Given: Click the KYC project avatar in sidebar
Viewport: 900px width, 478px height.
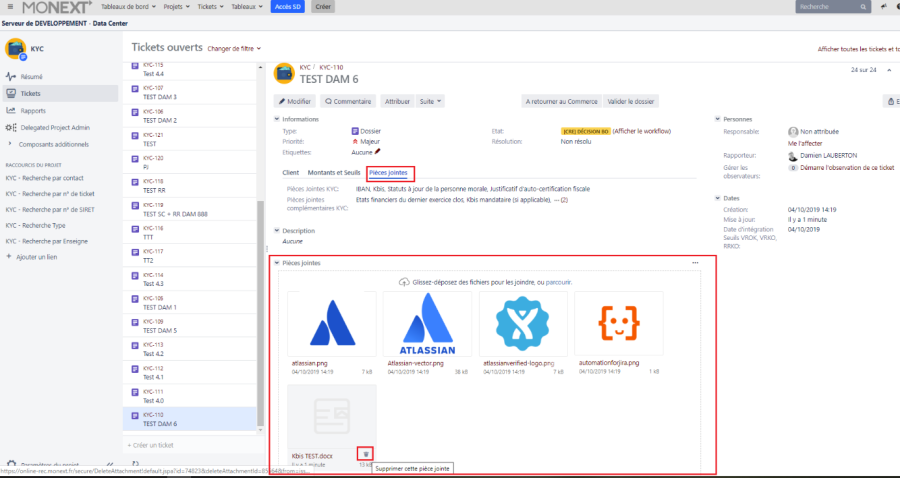Looking at the screenshot, I should click(x=16, y=48).
